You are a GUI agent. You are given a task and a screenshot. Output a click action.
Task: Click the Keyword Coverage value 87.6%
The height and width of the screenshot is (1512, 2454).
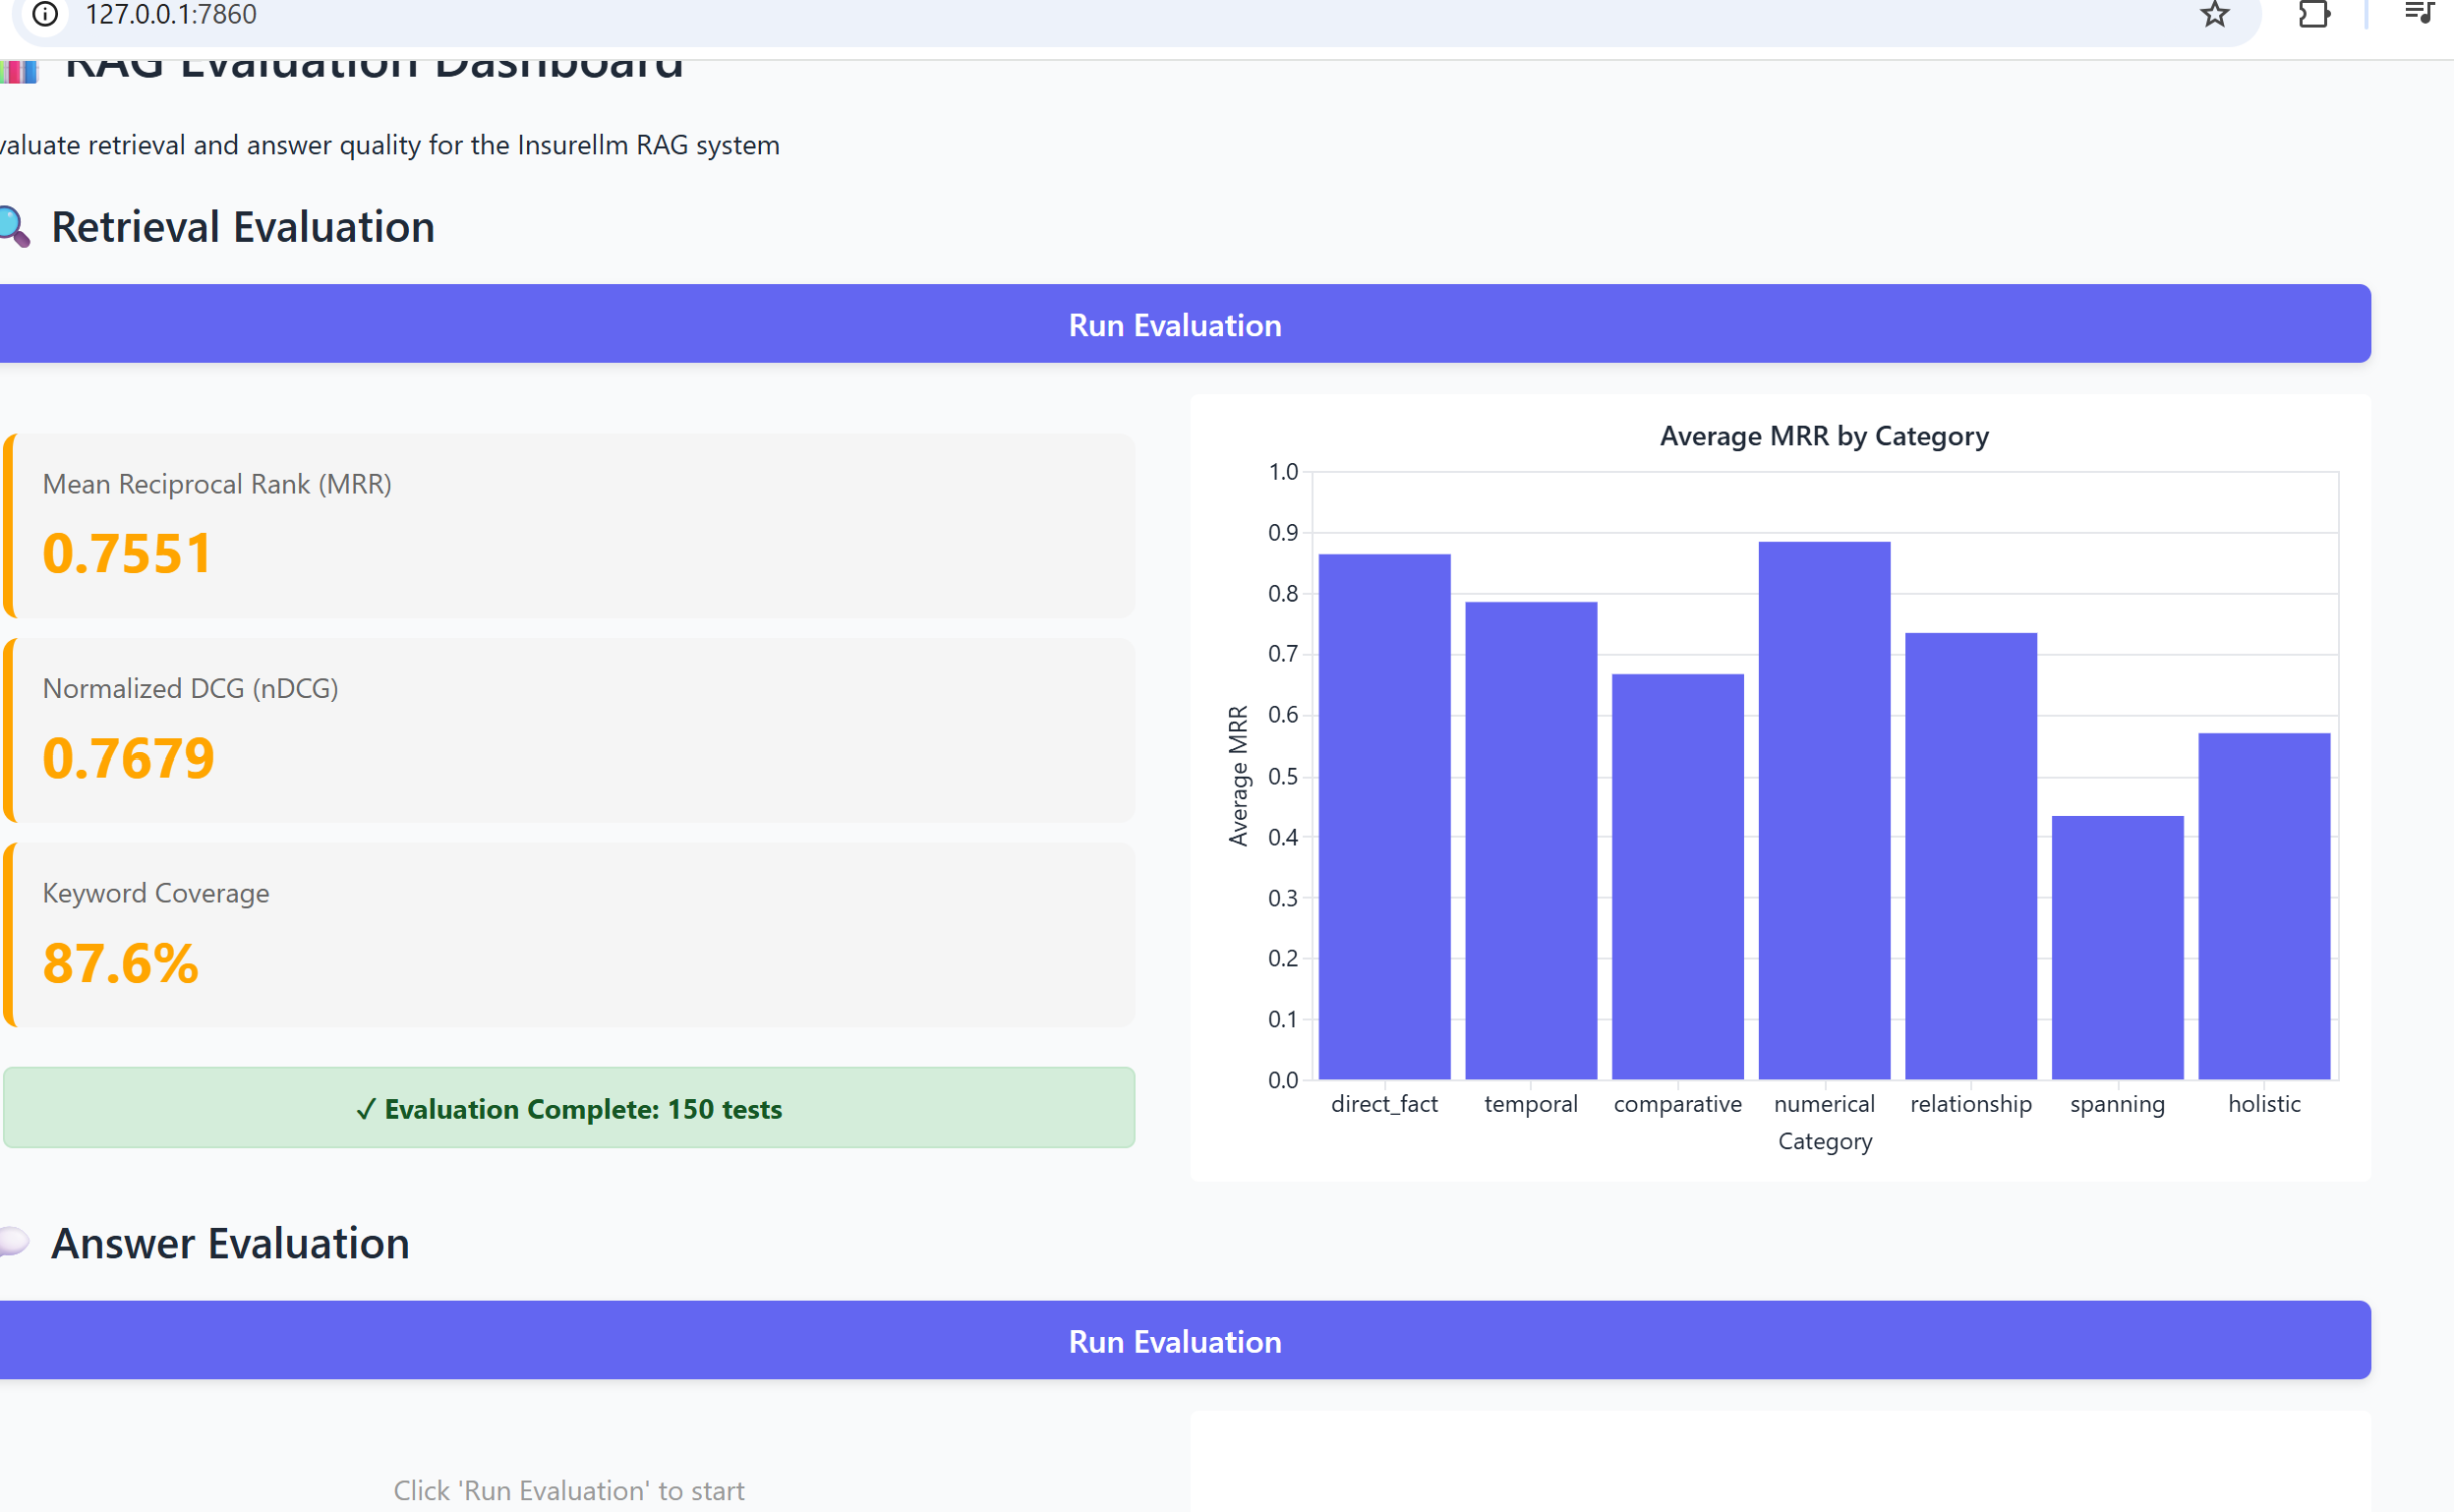click(x=120, y=963)
